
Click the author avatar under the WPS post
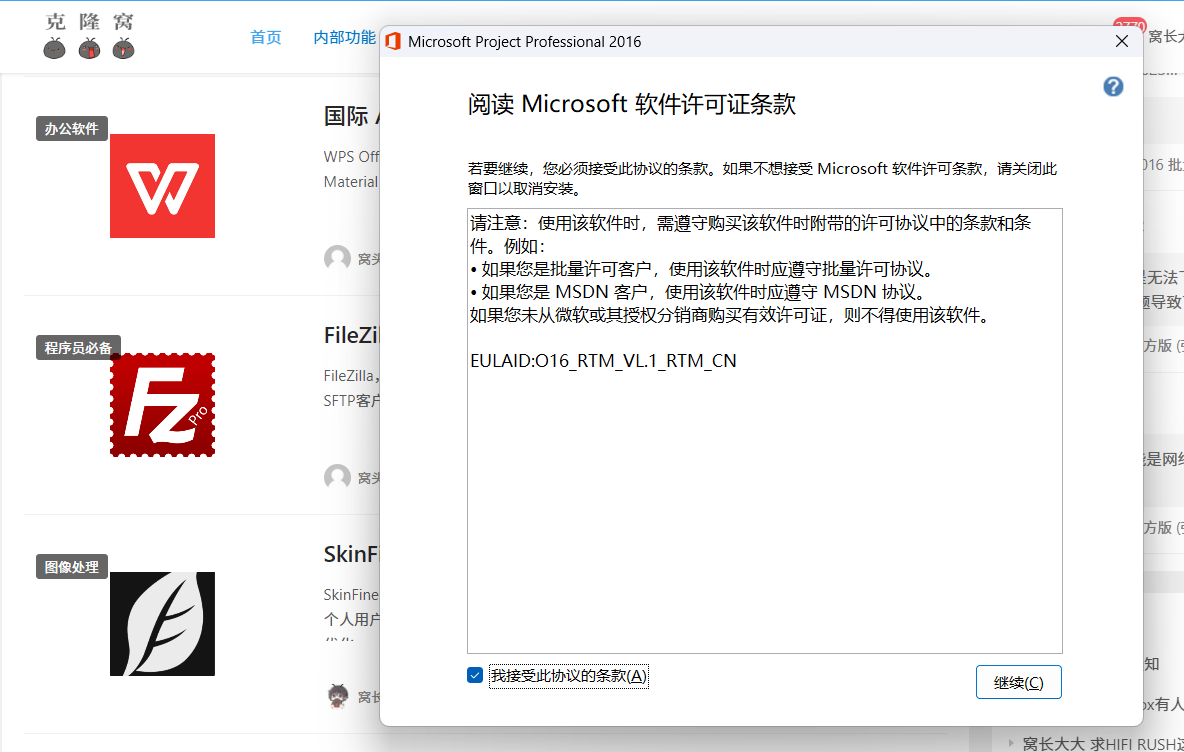pos(337,258)
